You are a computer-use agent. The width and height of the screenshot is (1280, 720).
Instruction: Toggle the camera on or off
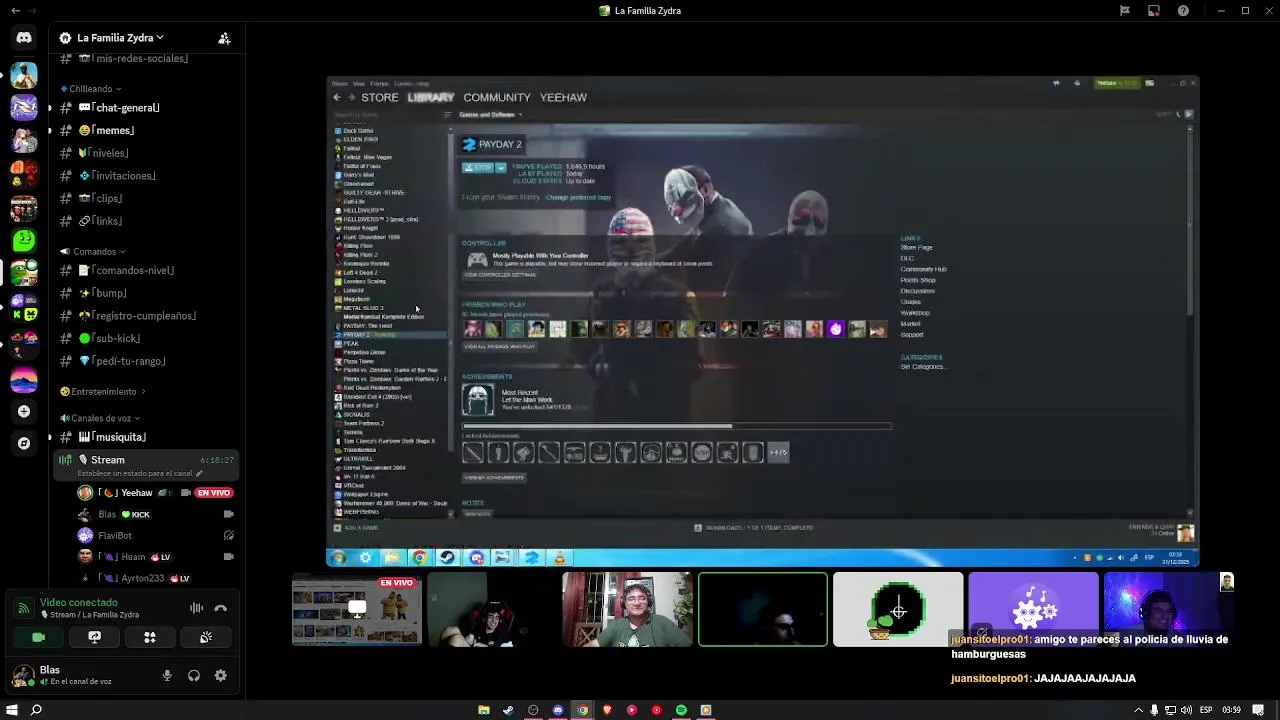point(38,637)
